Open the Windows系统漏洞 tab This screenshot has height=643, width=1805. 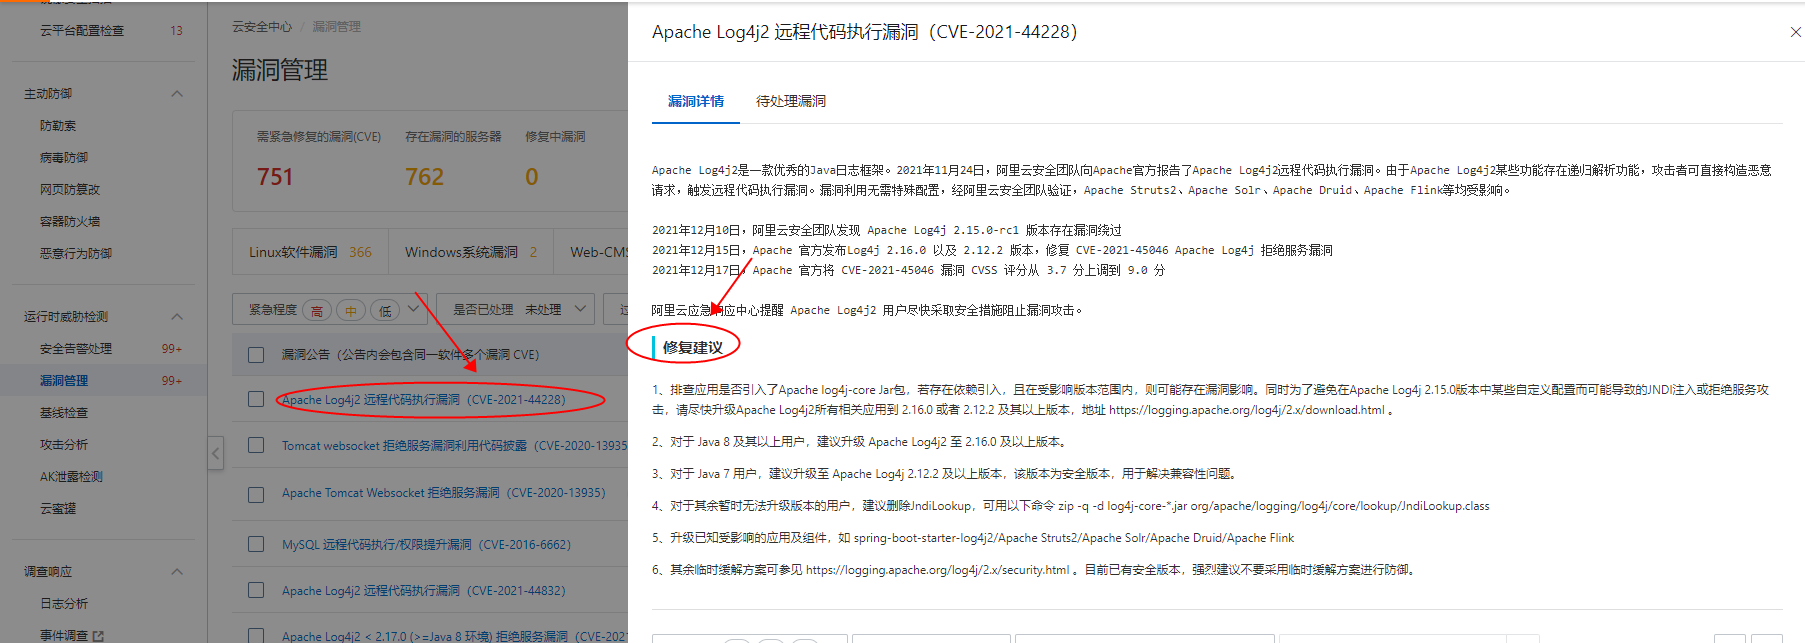tap(471, 252)
